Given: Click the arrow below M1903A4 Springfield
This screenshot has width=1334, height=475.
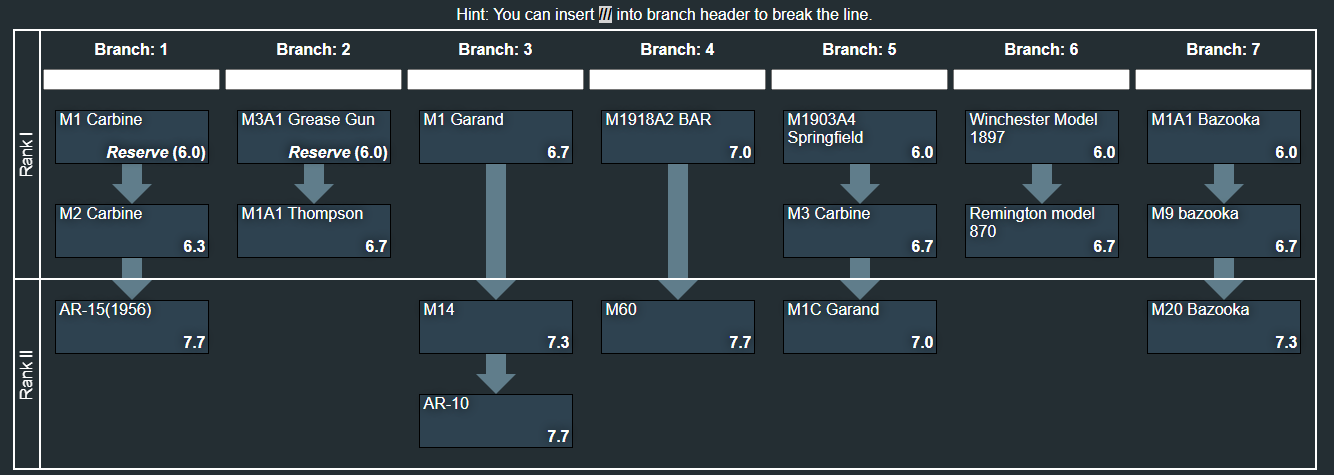Looking at the screenshot, I should (x=860, y=184).
